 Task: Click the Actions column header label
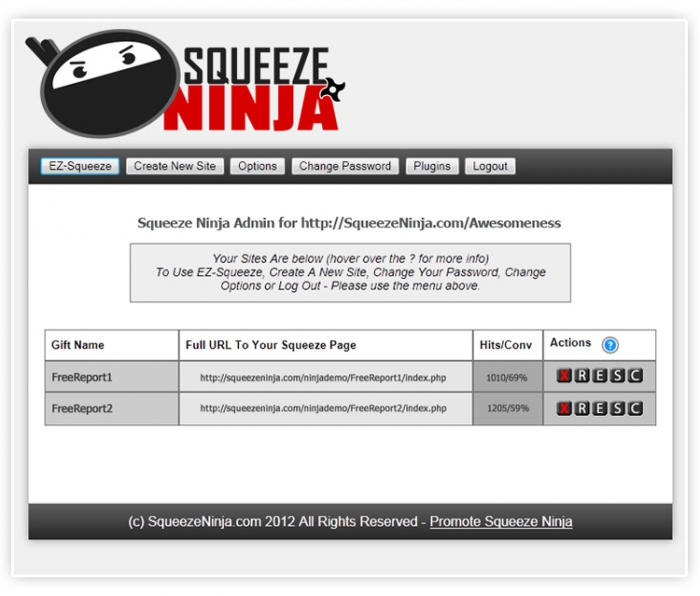coord(571,342)
